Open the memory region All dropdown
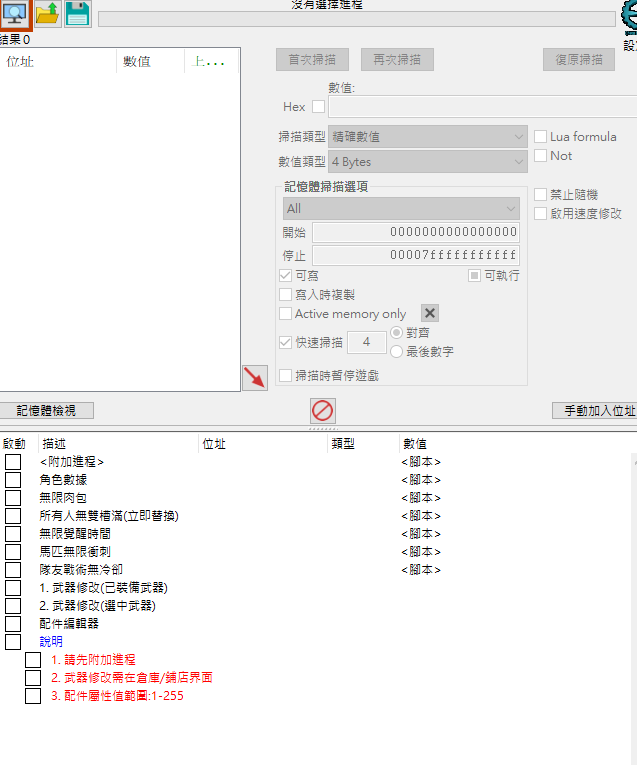Viewport: 637px width, 765px height. [x=401, y=209]
